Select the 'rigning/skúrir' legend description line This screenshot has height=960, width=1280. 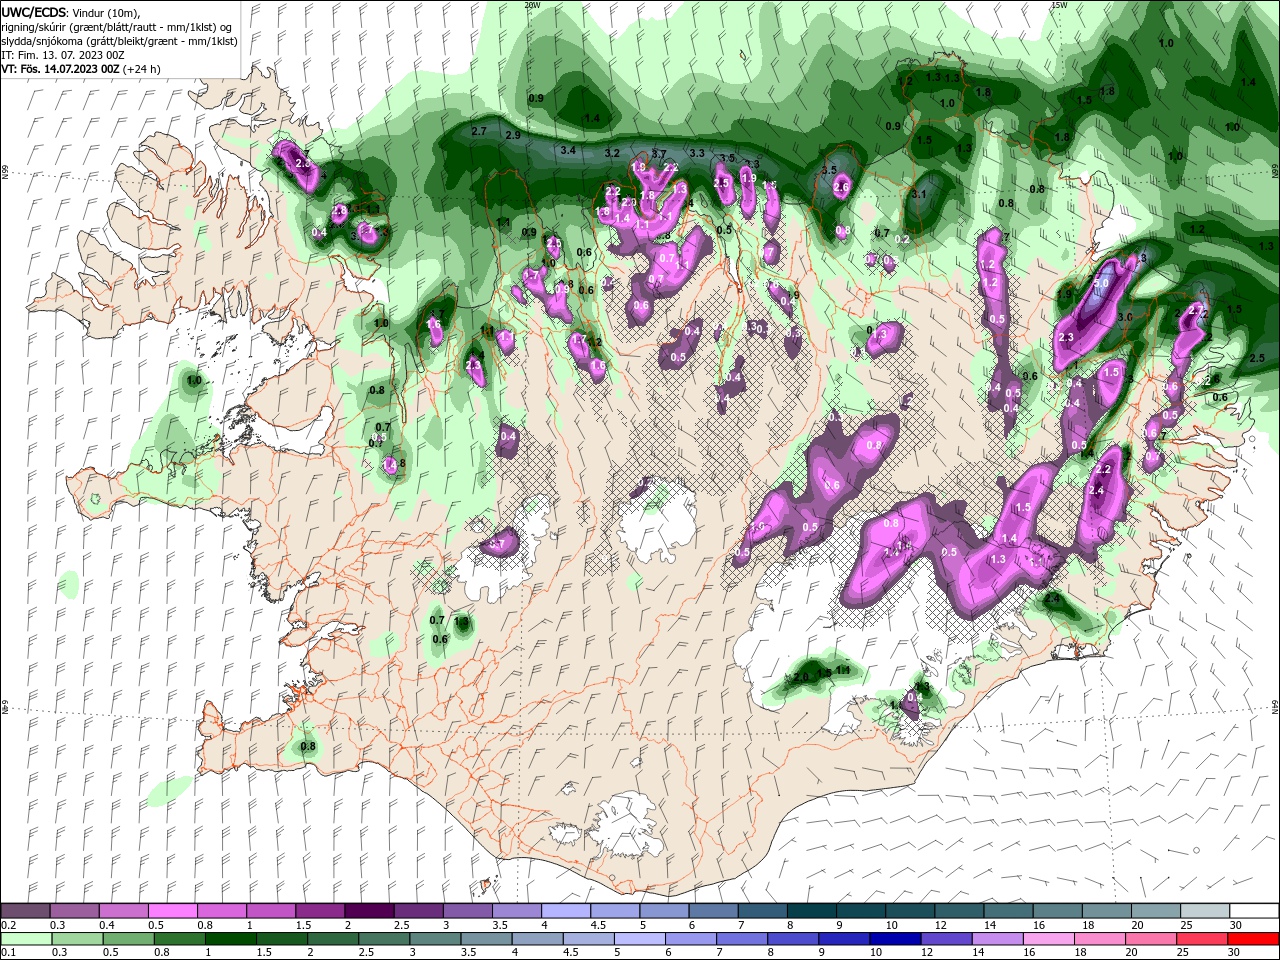[x=118, y=27]
